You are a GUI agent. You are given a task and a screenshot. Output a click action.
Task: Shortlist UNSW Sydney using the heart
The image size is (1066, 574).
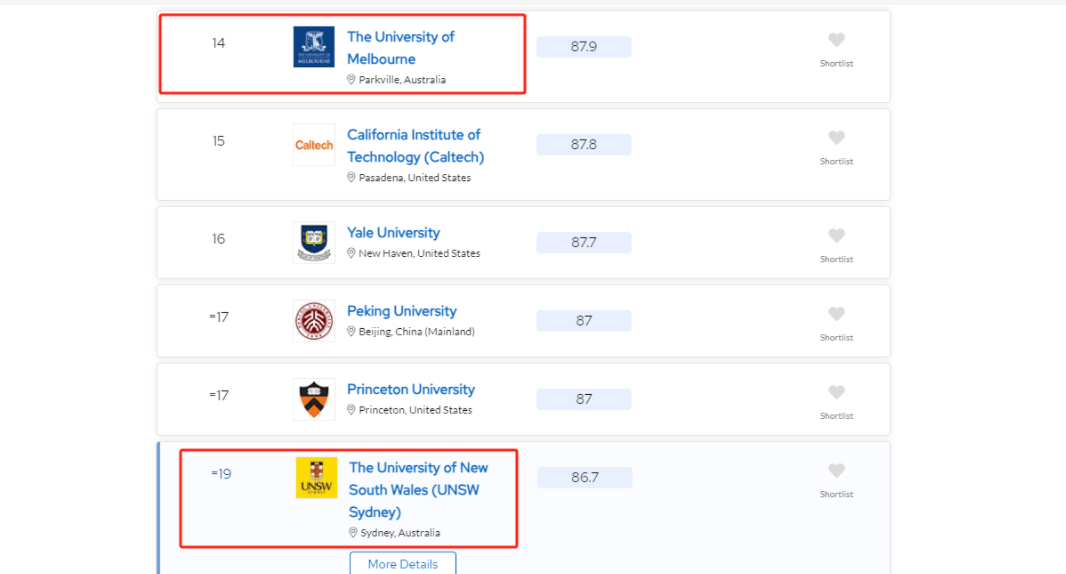point(836,471)
